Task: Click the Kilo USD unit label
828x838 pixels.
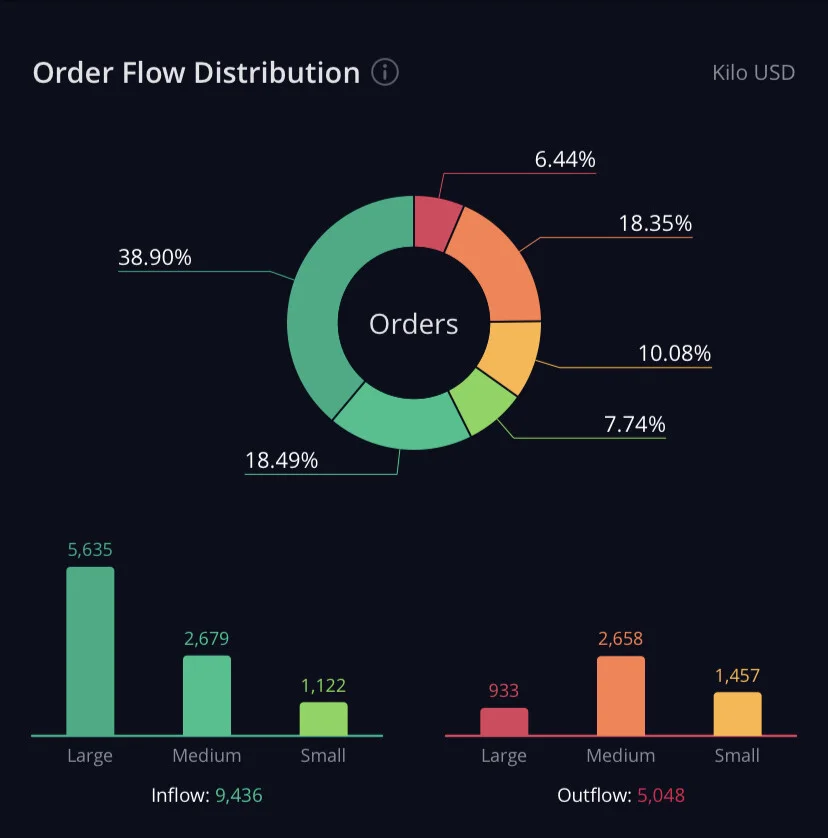Action: [x=754, y=73]
